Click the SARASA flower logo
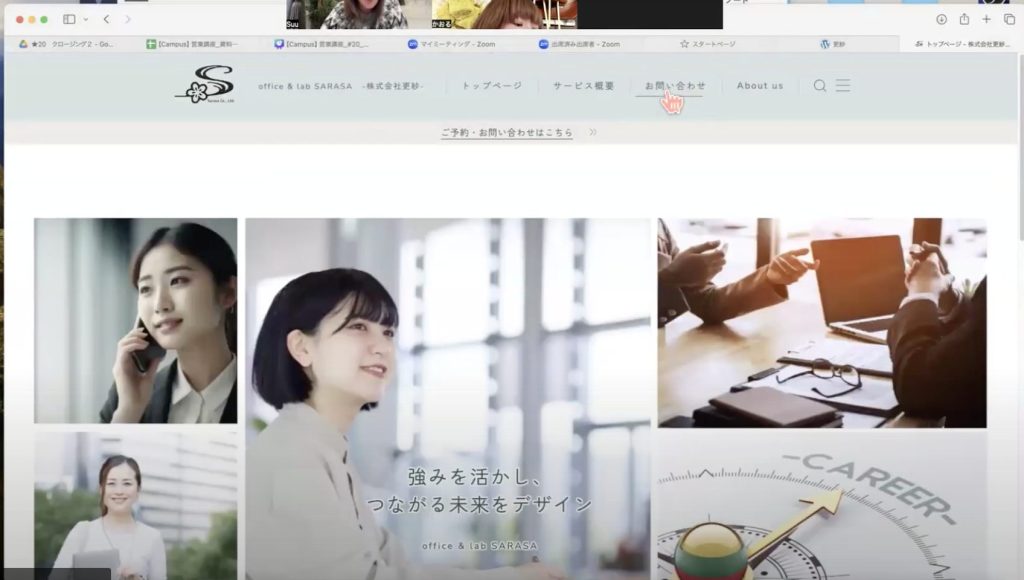 [204, 85]
